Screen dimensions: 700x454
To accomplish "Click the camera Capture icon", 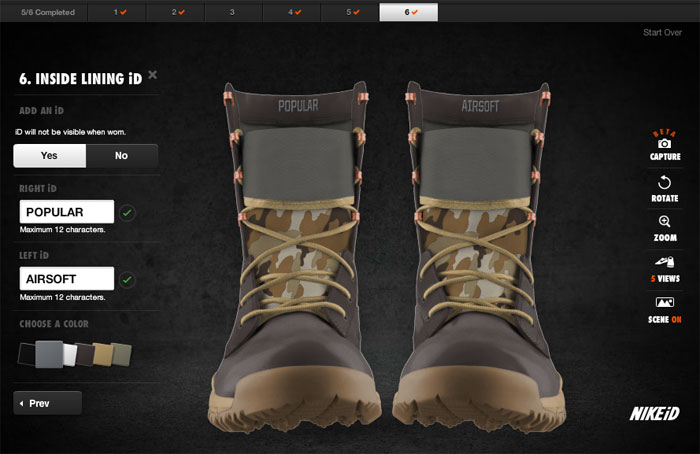I will [x=665, y=144].
